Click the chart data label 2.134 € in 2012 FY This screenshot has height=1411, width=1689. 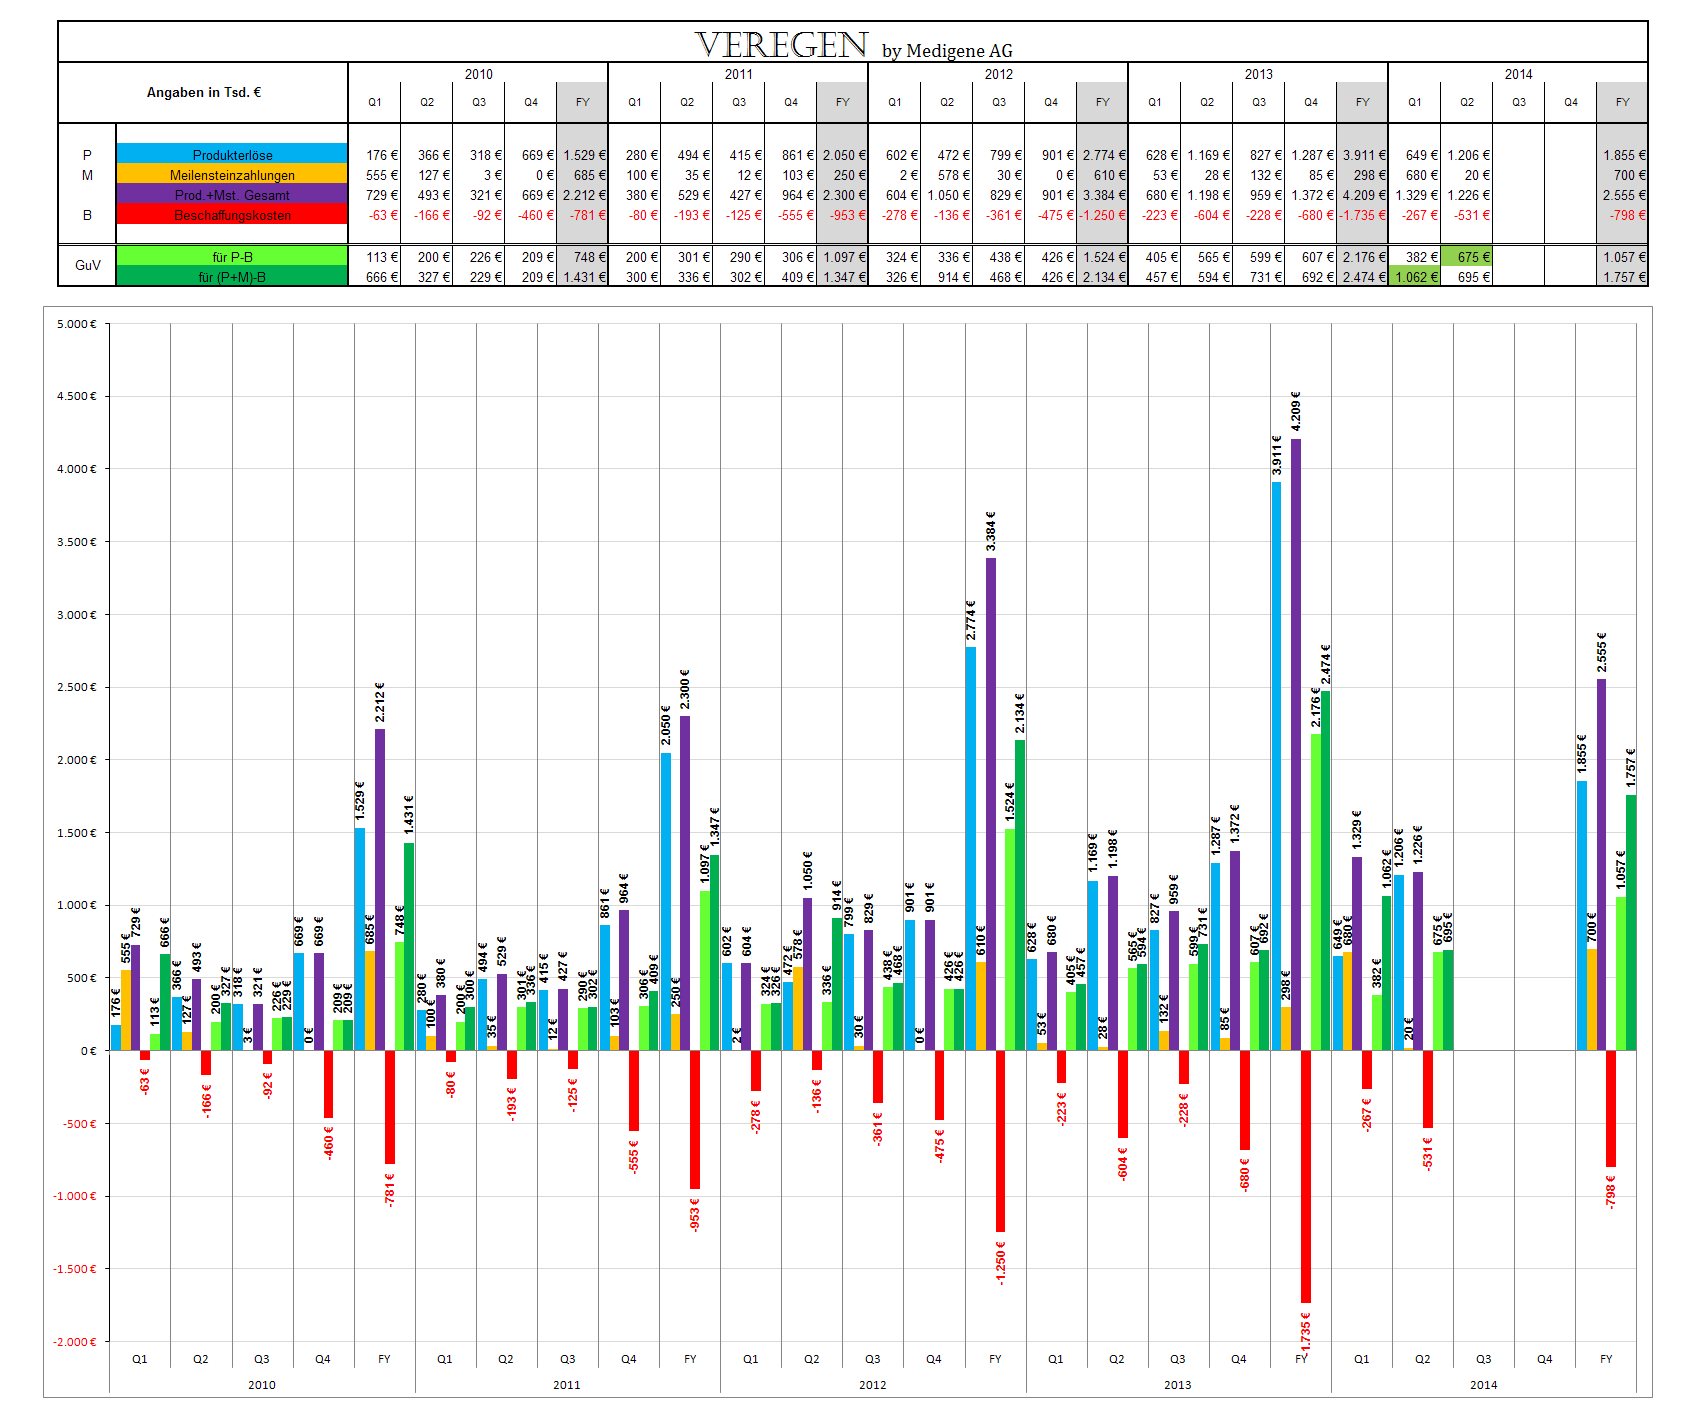click(1019, 713)
